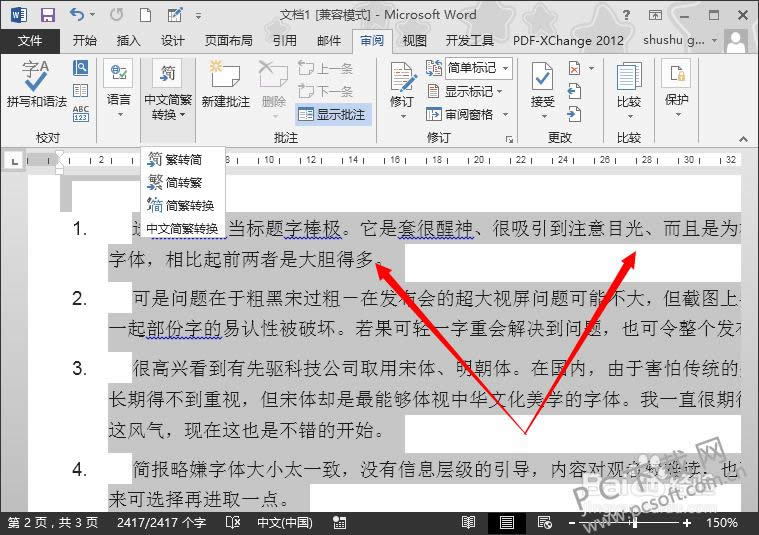This screenshot has height=535, width=759.
Task: Toggle the Track Changes (修订) button
Action: click(x=402, y=83)
